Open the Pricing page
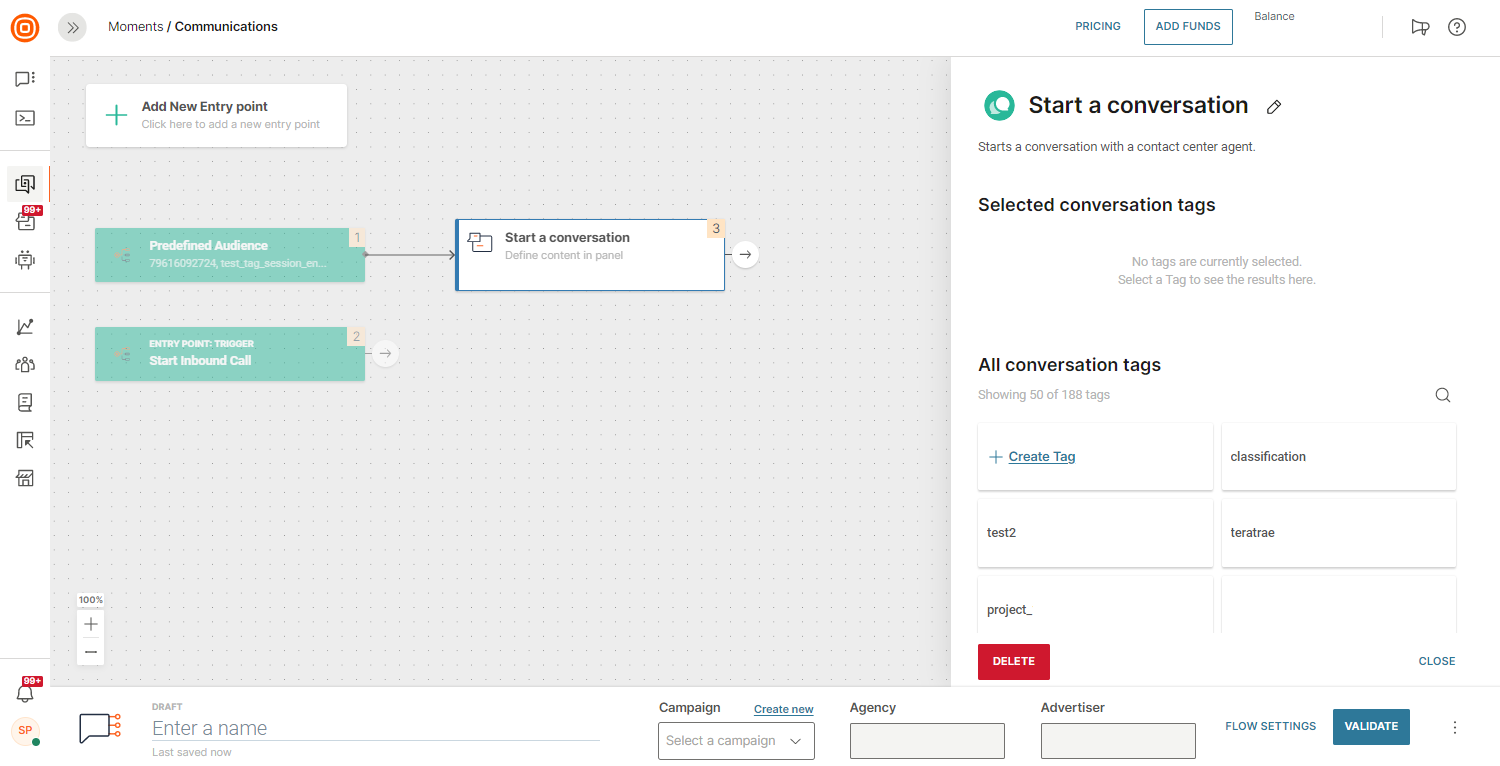 pos(1097,27)
